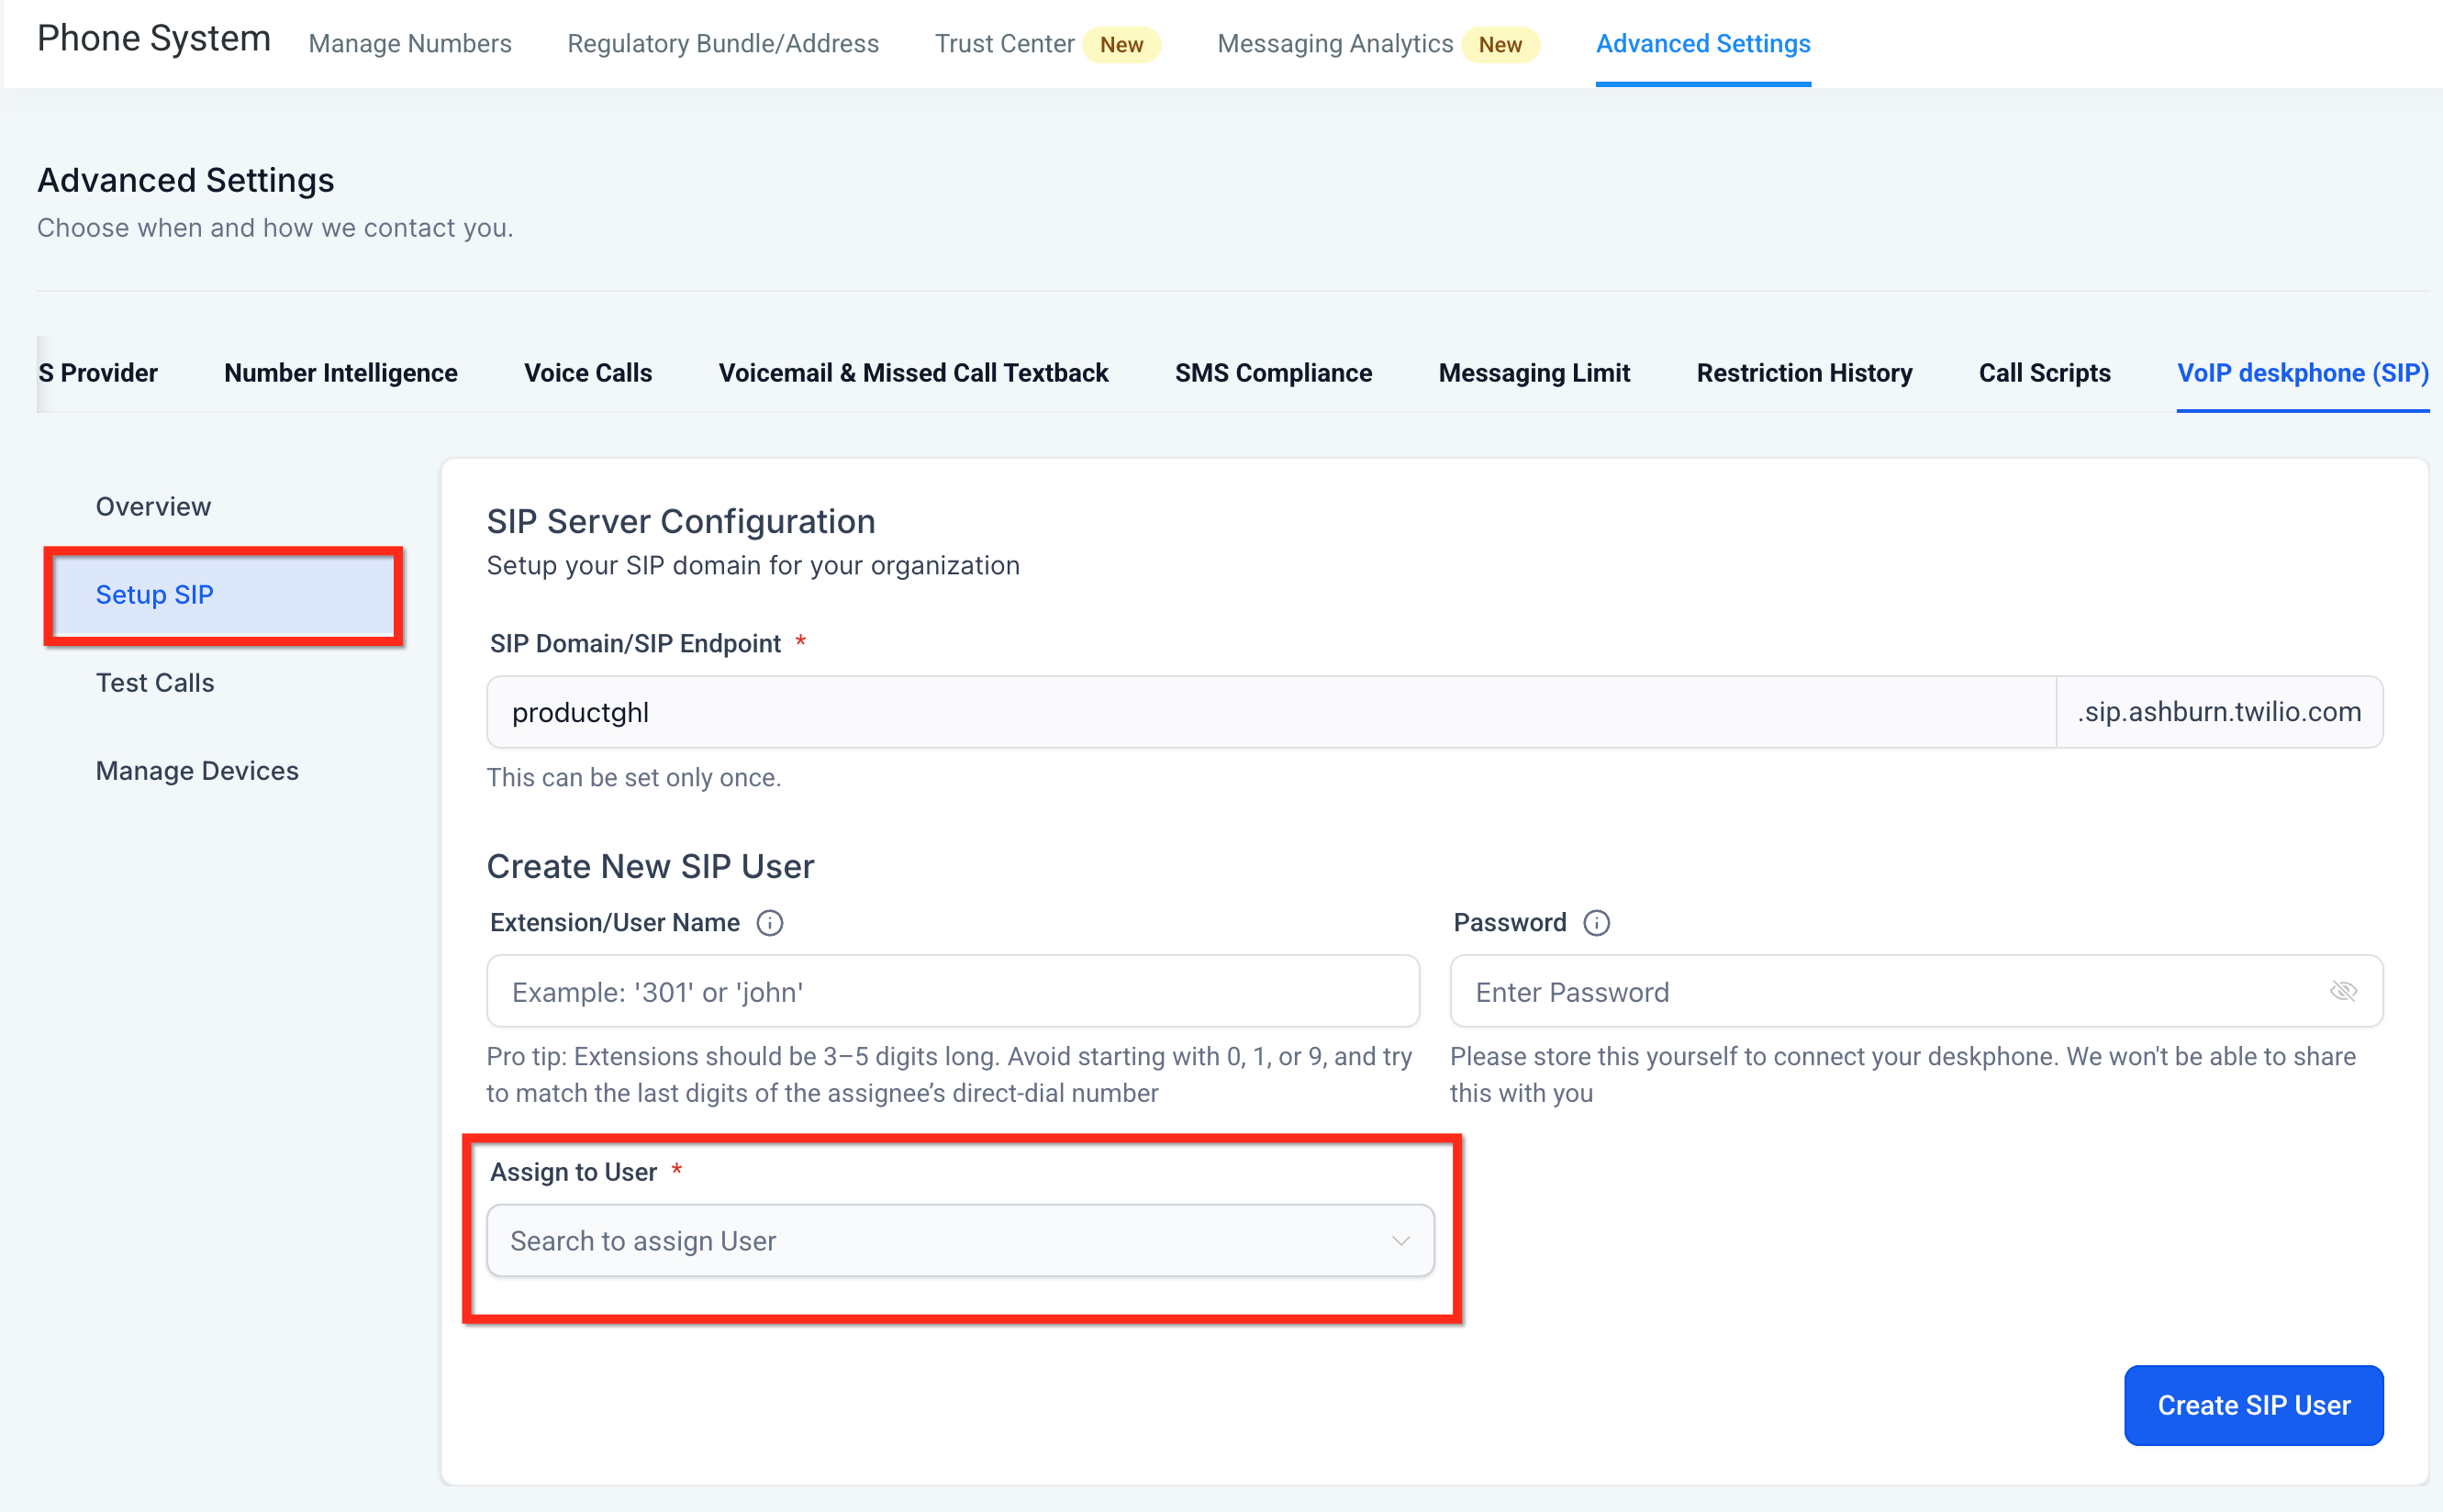The height and width of the screenshot is (1512, 2443).
Task: Click the Assign to User chevron arrow
Action: pos(1400,1240)
